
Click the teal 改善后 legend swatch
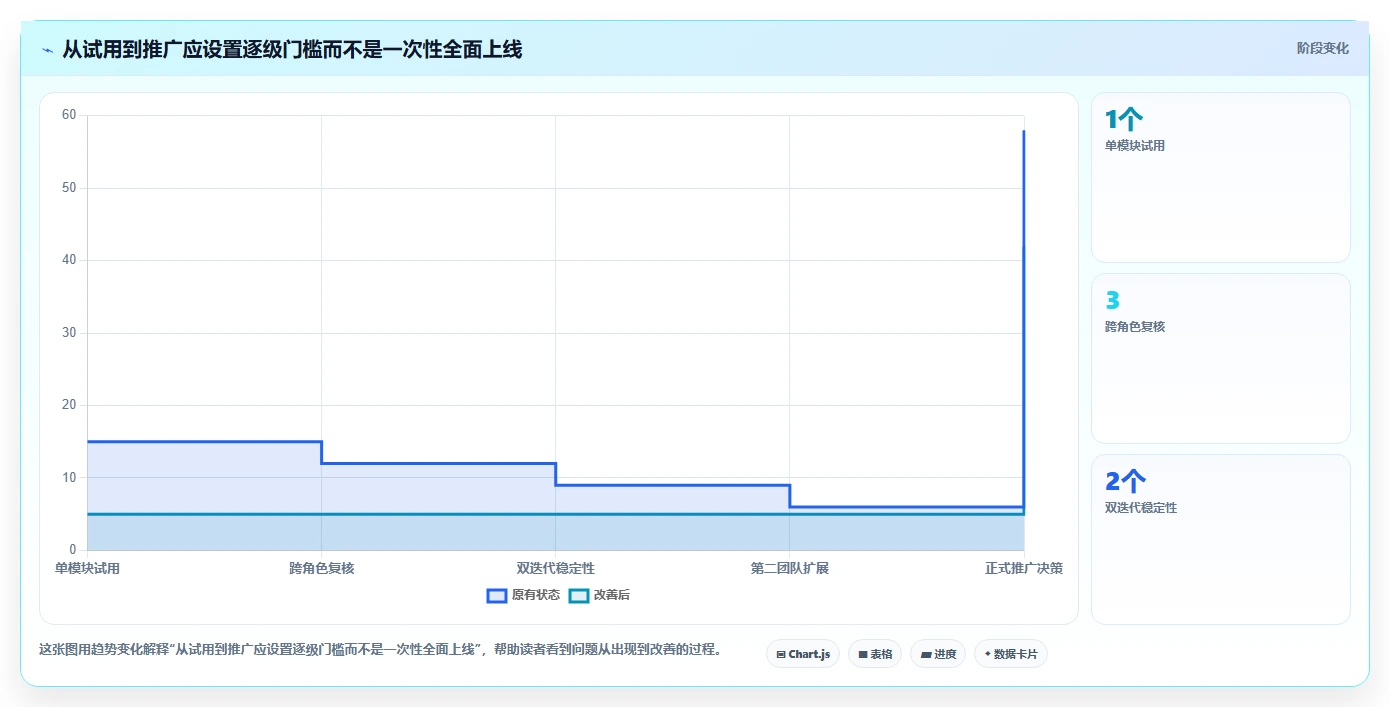point(579,595)
